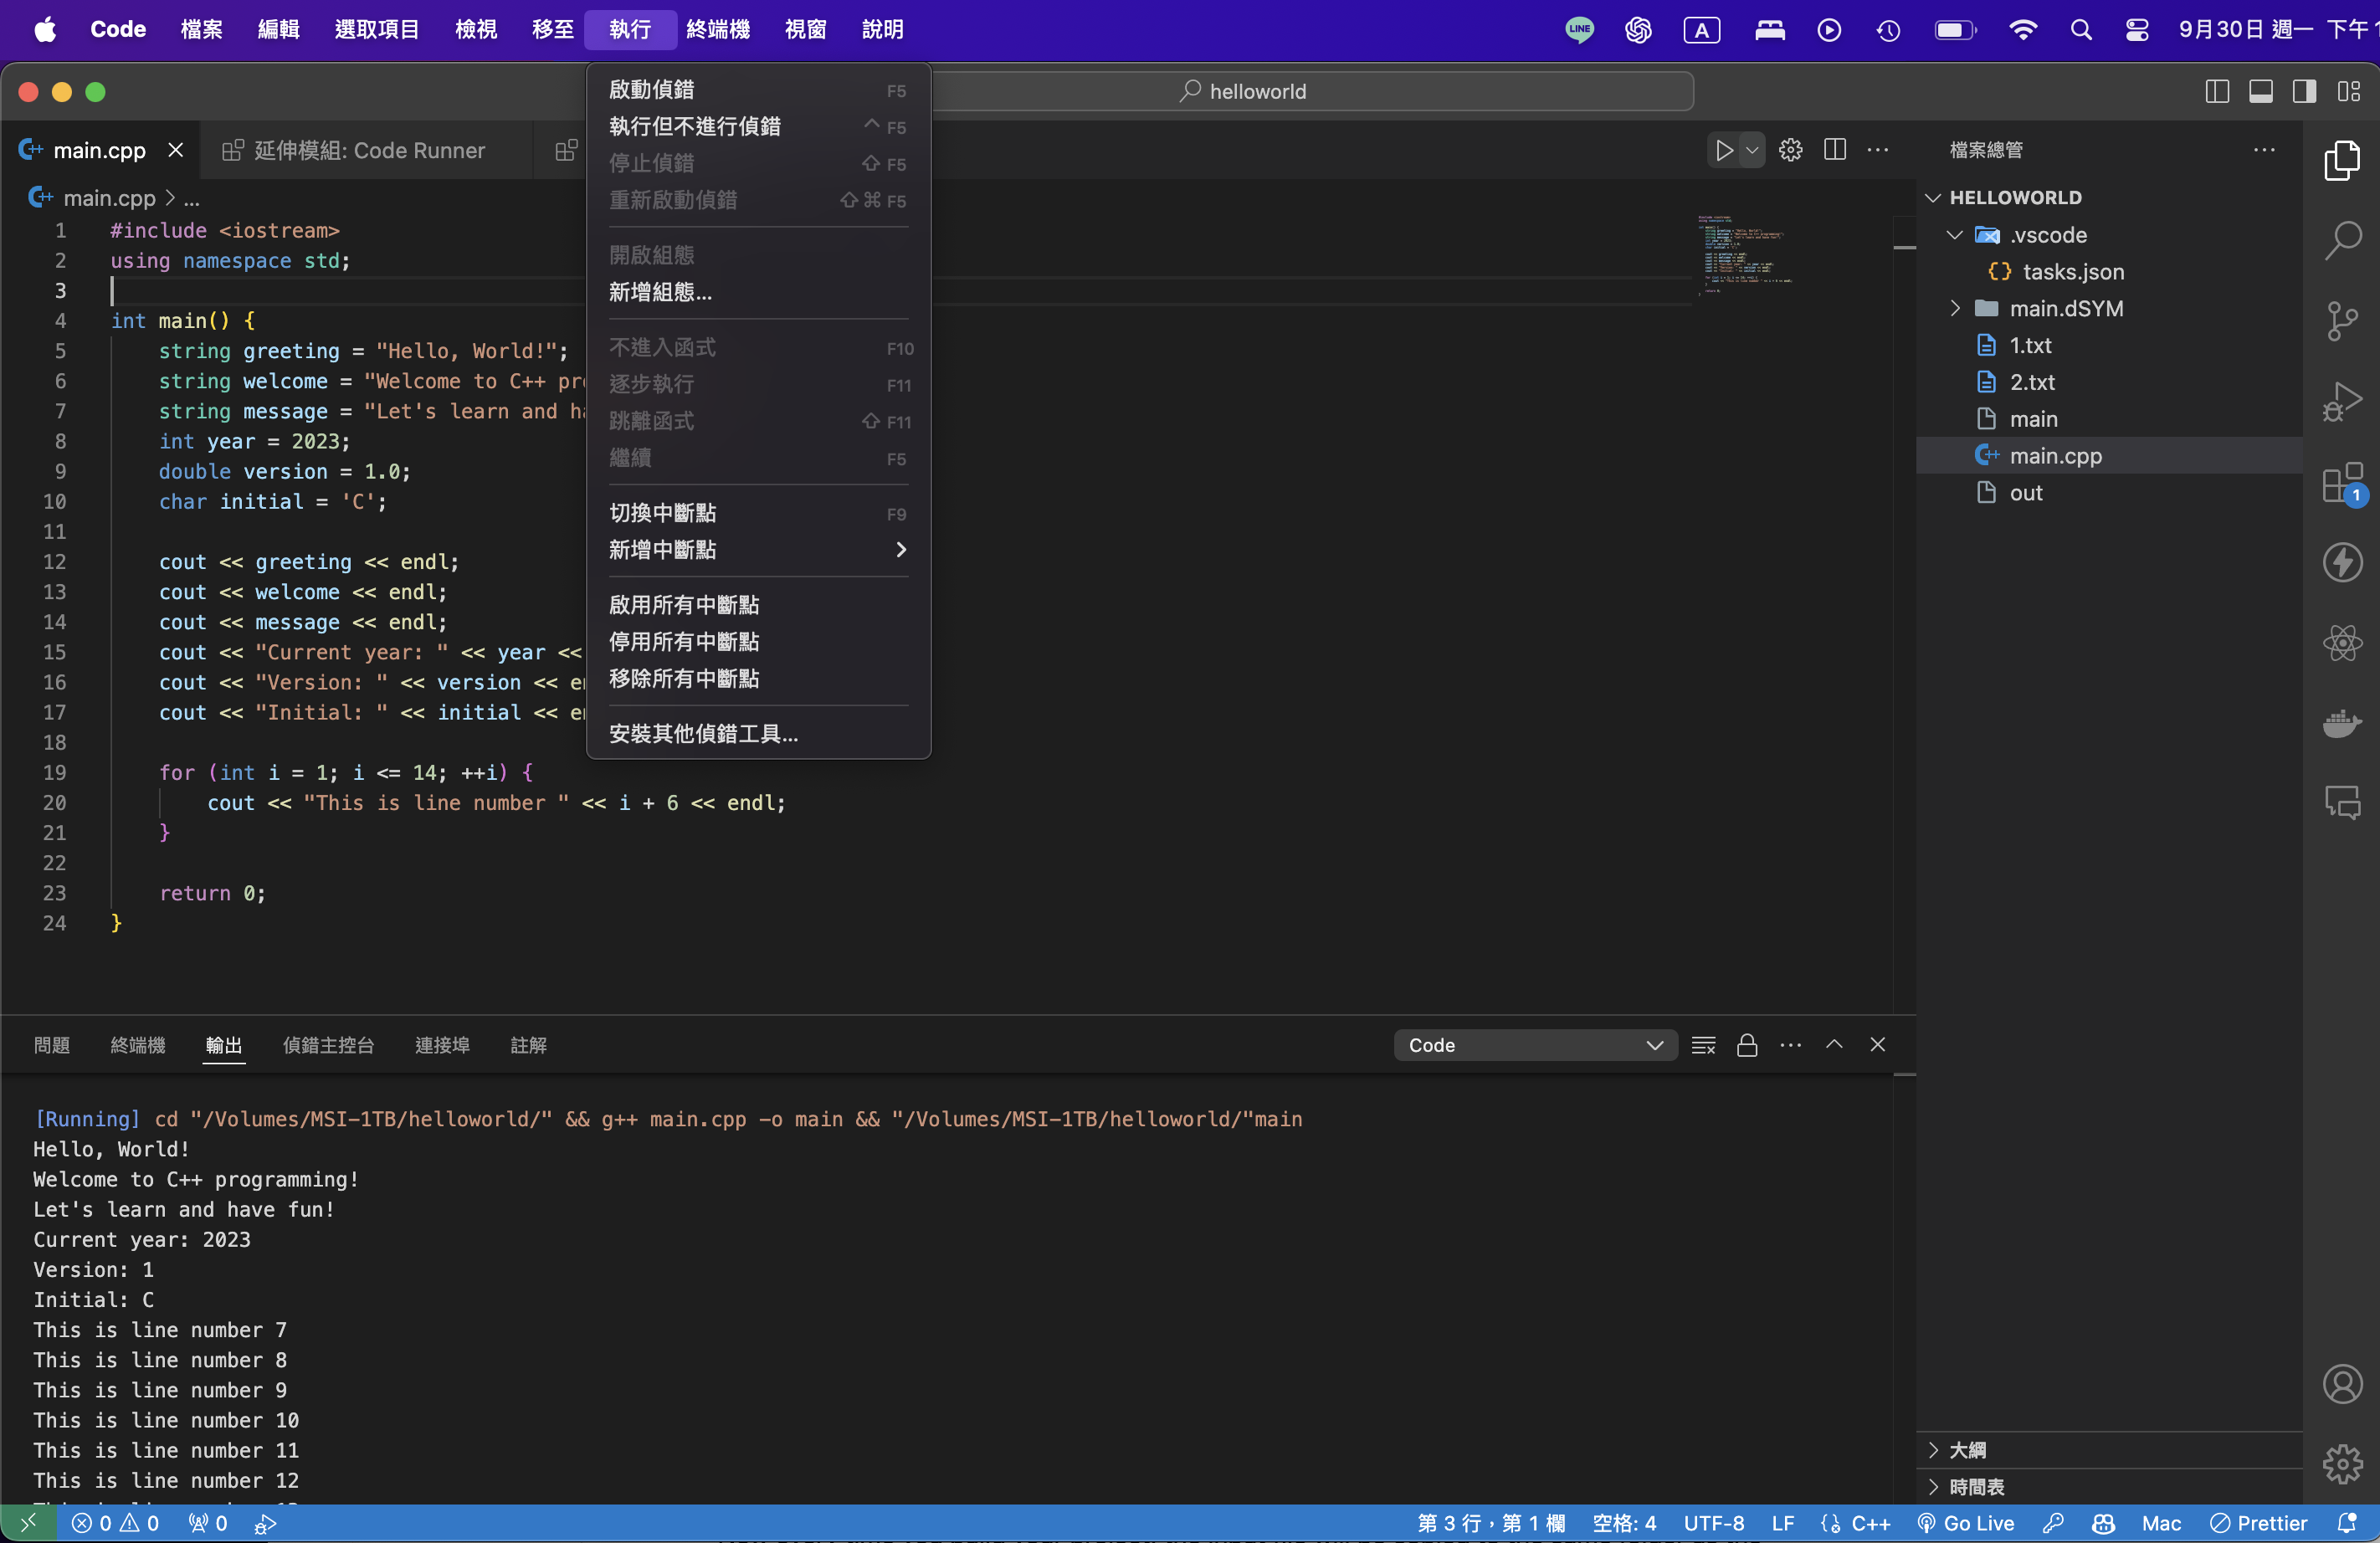The width and height of the screenshot is (2380, 1543).
Task: Open macOS Control Center icon
Action: (2137, 30)
